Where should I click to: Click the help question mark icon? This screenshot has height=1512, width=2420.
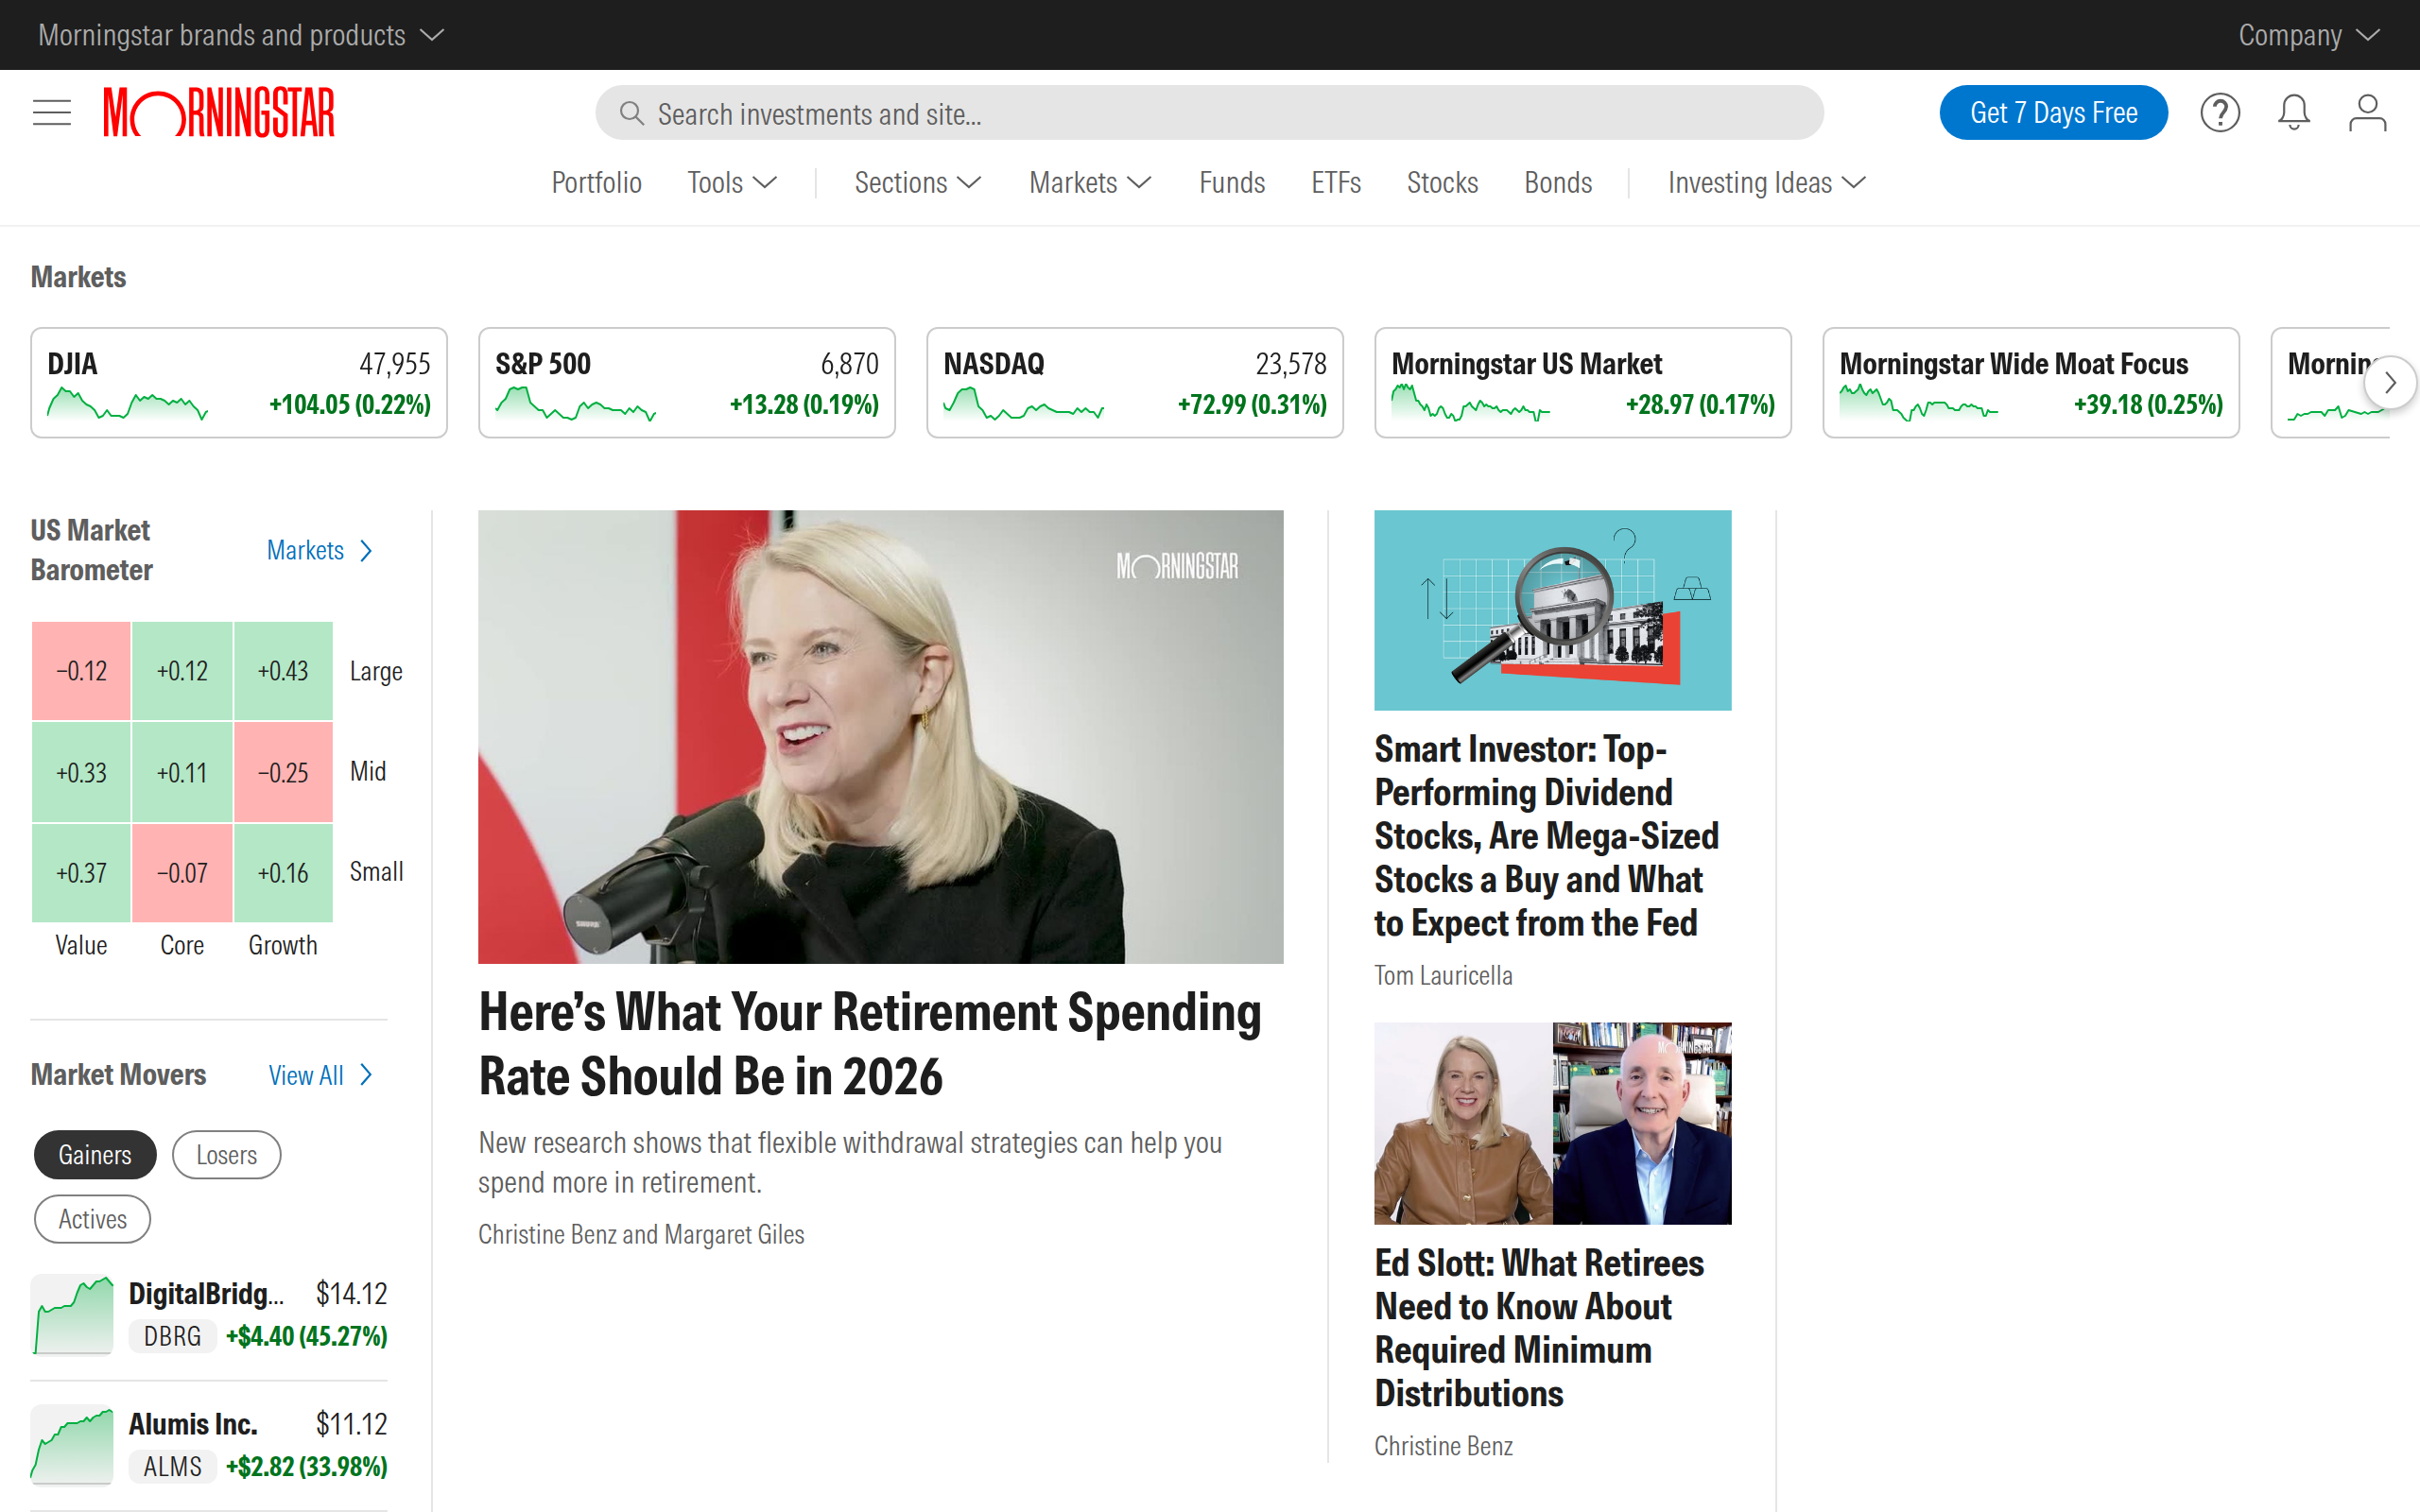point(2219,112)
